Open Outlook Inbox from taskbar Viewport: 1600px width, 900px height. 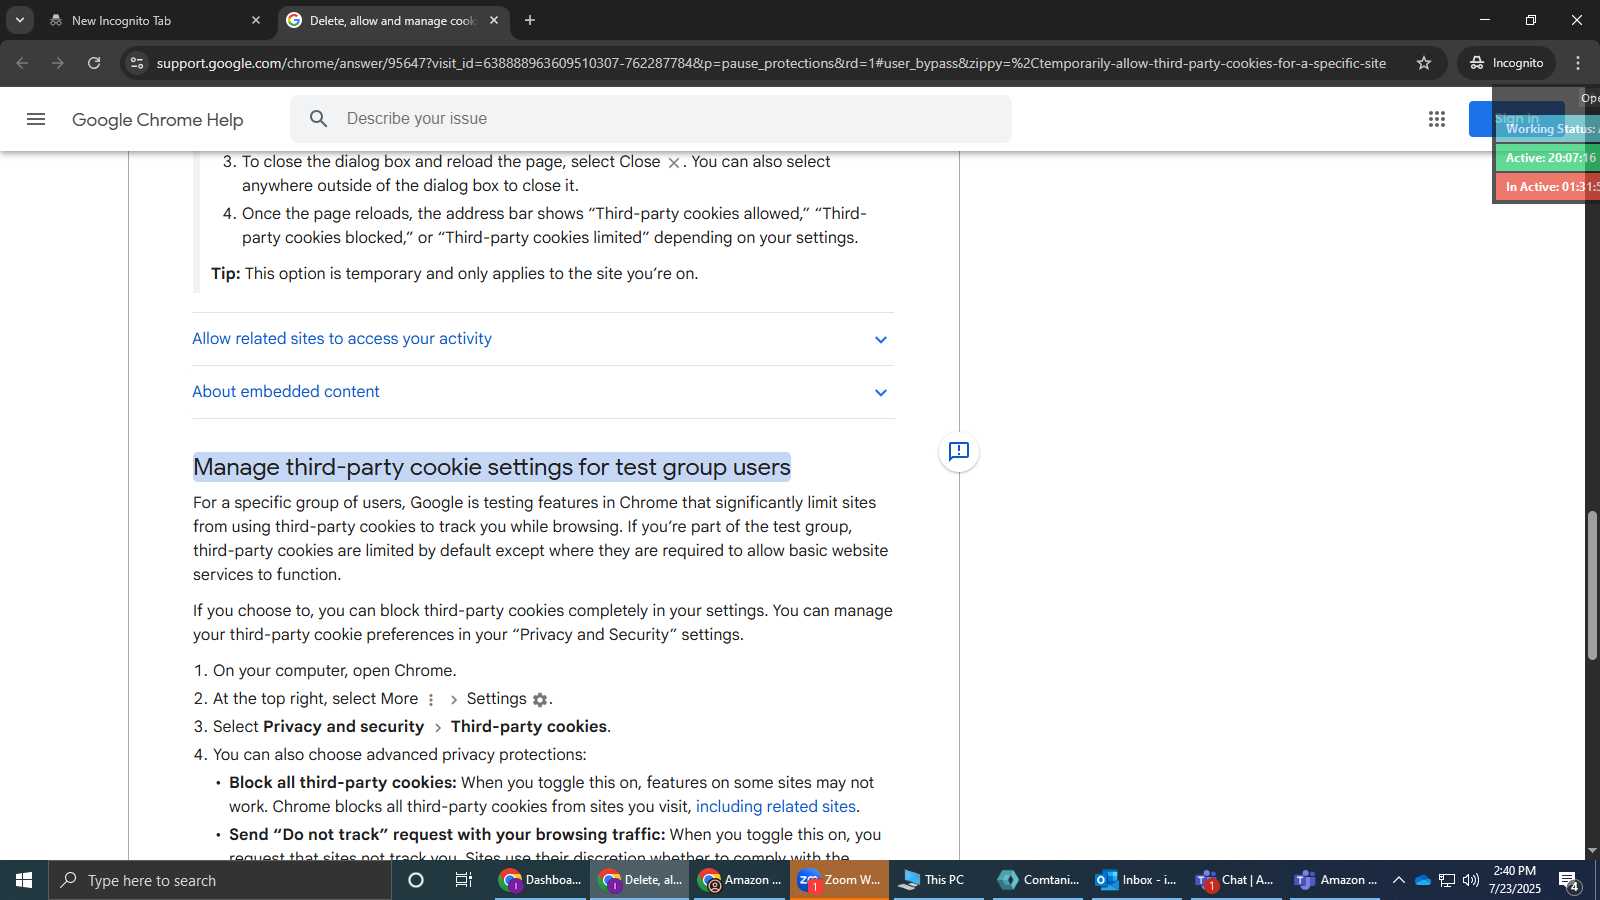point(1137,880)
